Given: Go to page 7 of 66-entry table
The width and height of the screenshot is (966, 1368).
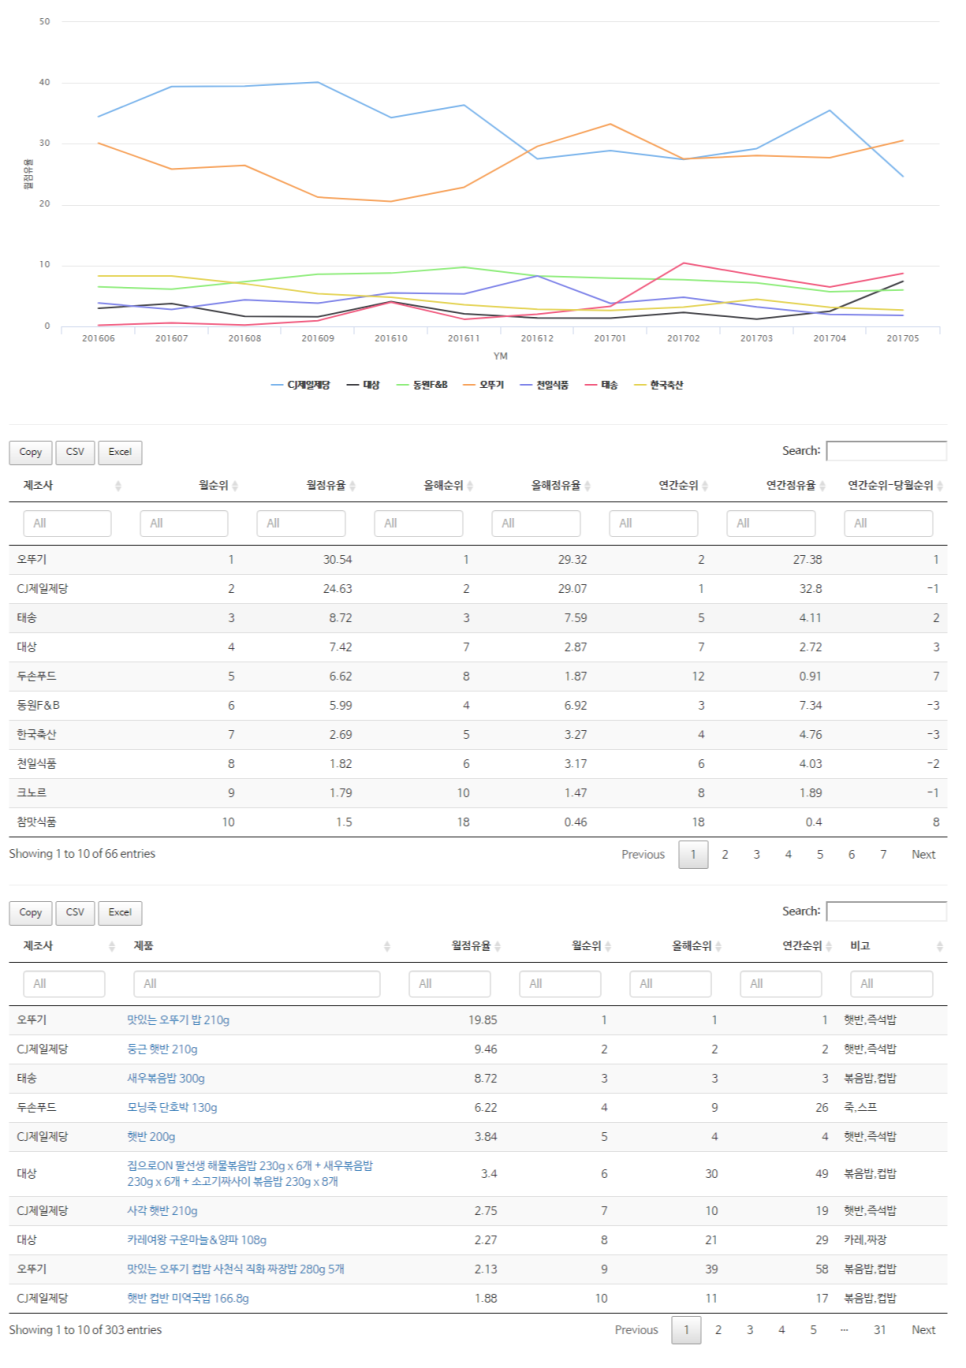Looking at the screenshot, I should [883, 855].
